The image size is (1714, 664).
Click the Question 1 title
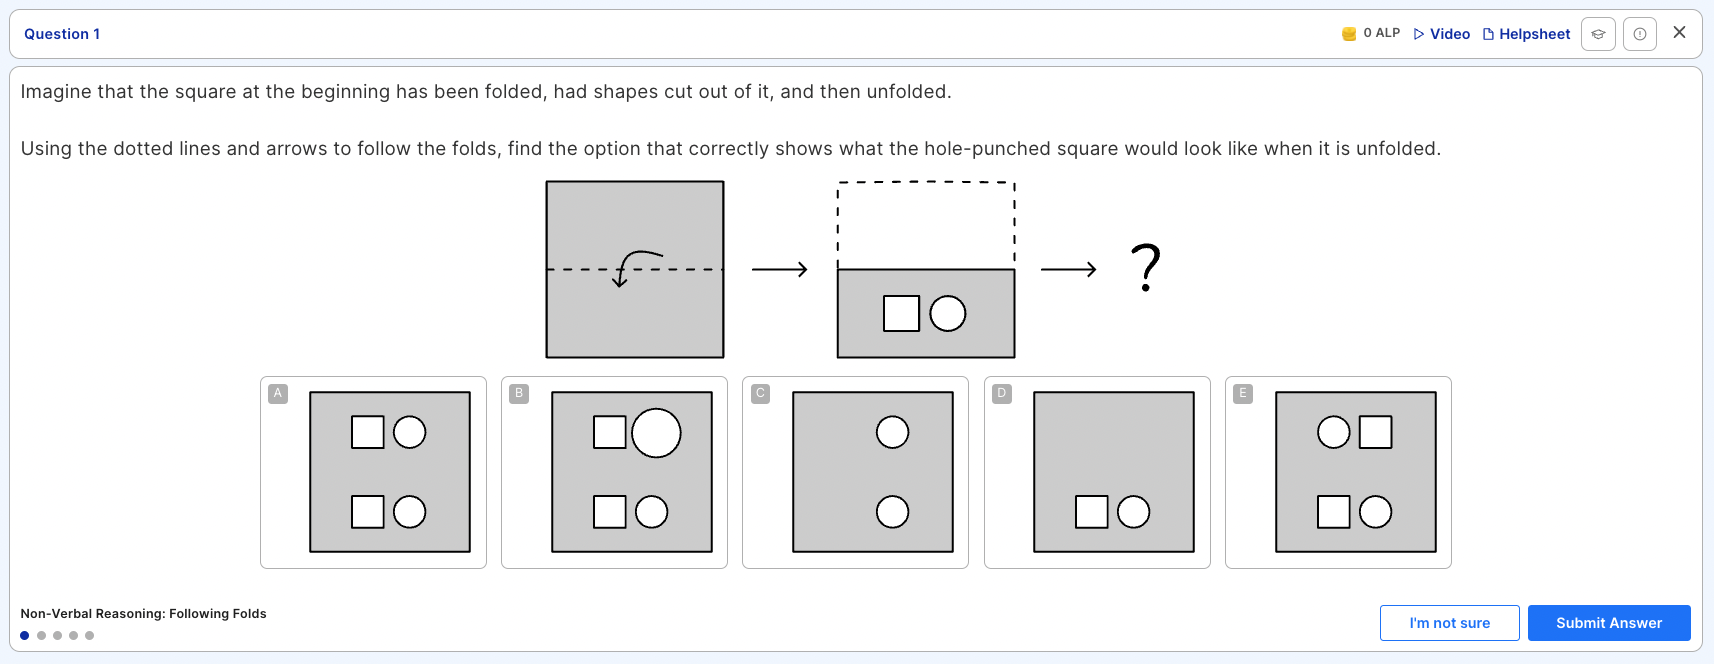pos(62,34)
